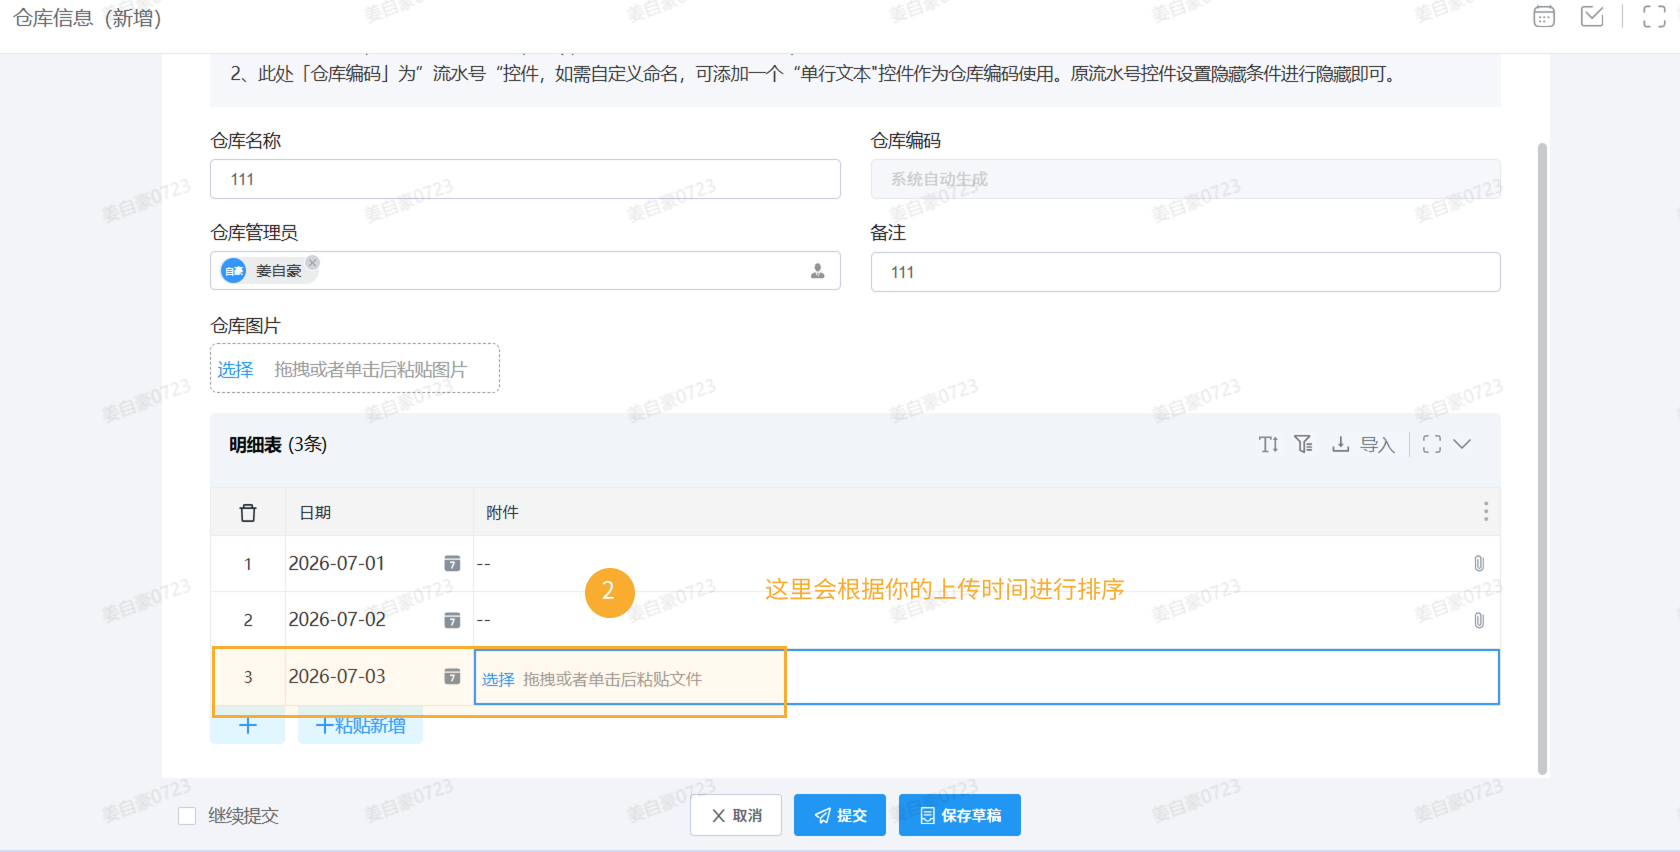Open date picker for 2026-07-02 row
This screenshot has height=852, width=1680.
[x=452, y=620]
